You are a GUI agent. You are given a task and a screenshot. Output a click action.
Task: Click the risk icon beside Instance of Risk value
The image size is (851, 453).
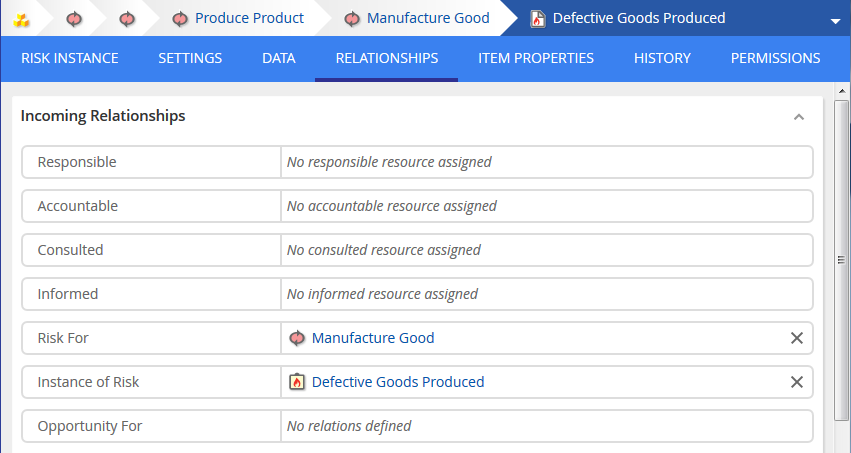point(297,382)
